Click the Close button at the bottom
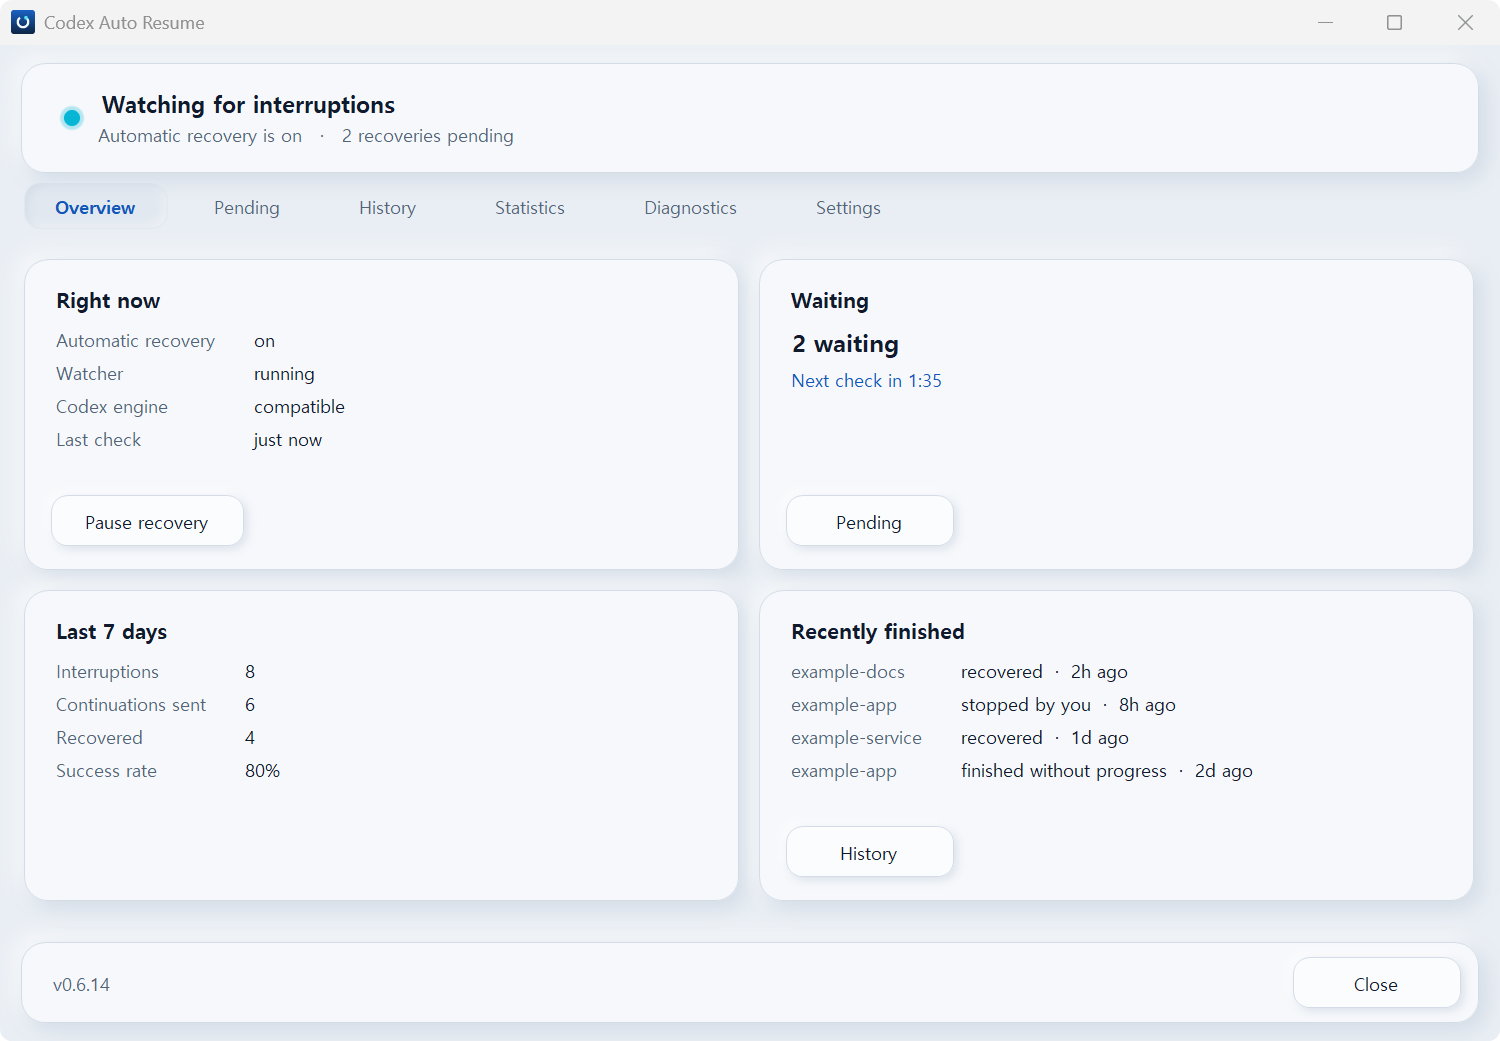Screen dimensions: 1500x1041 (1376, 983)
